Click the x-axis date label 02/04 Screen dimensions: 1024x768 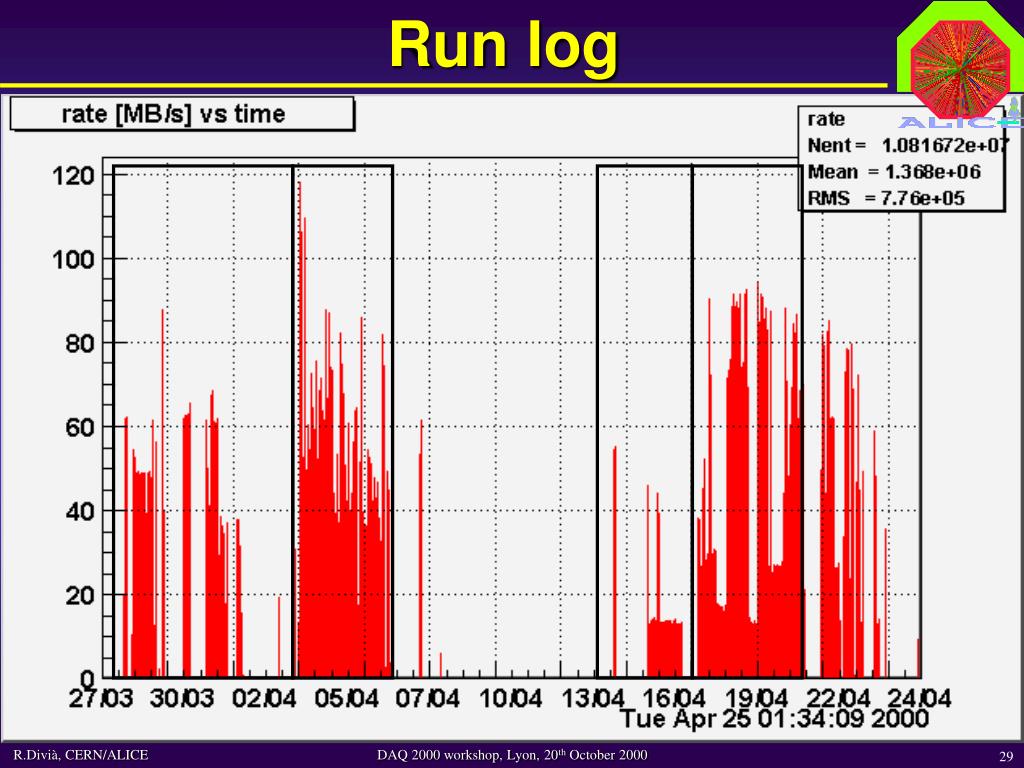point(264,698)
